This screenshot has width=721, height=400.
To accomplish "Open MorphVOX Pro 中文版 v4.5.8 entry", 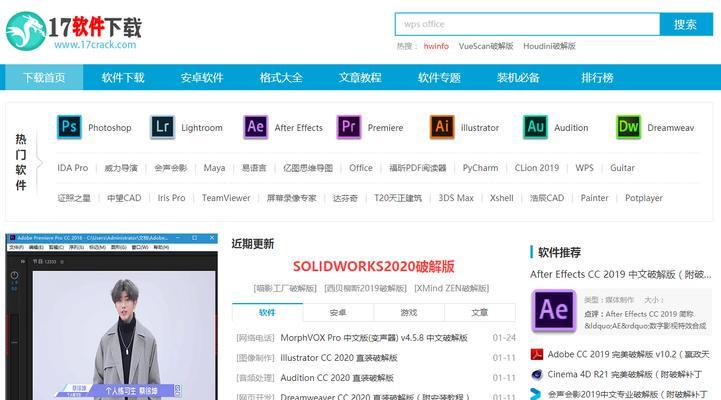I will pyautogui.click(x=374, y=338).
